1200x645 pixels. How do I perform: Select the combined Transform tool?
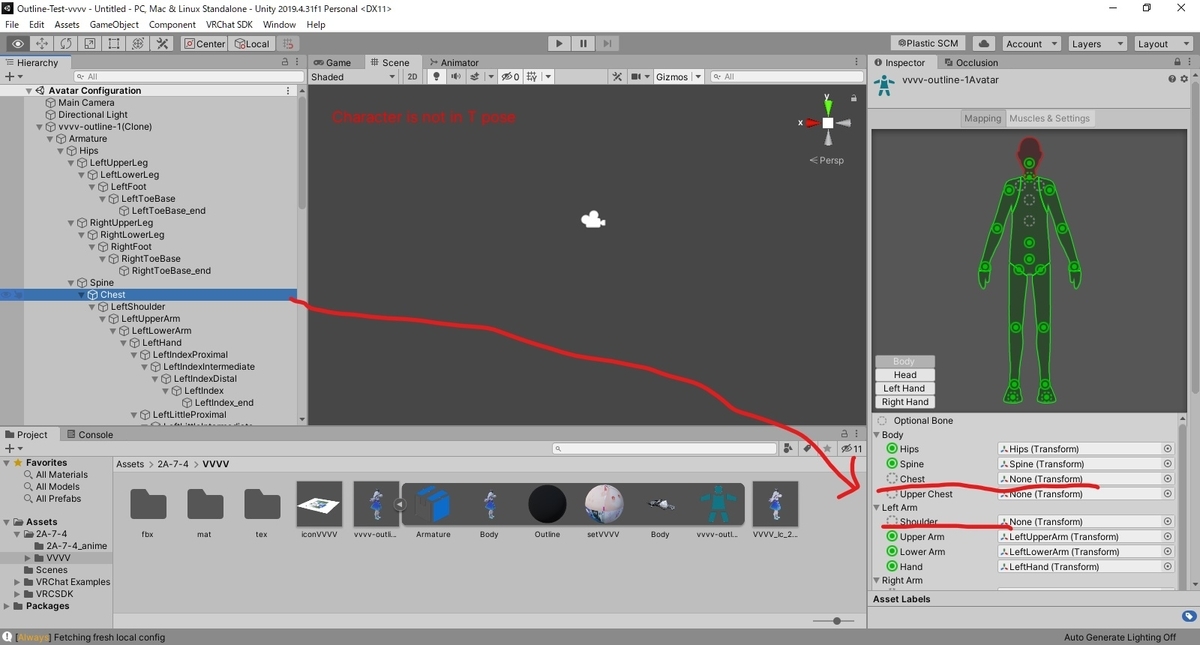click(x=138, y=44)
